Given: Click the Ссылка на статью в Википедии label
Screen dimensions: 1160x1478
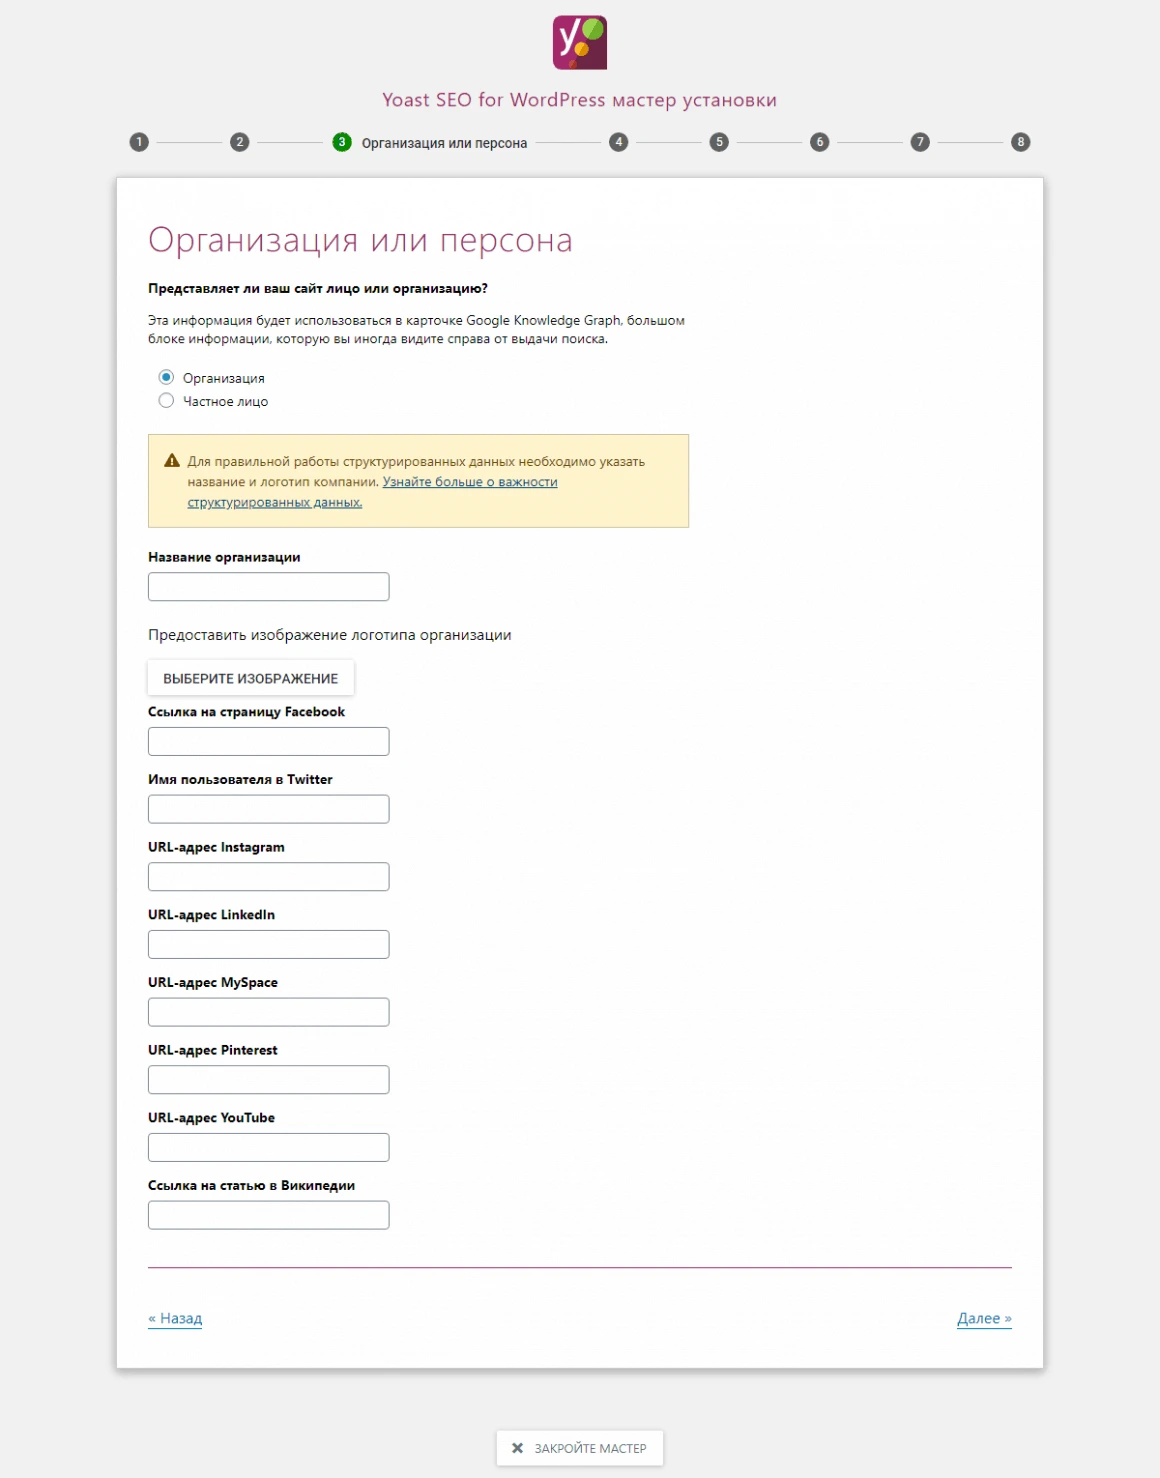Looking at the screenshot, I should pyautogui.click(x=251, y=1185).
